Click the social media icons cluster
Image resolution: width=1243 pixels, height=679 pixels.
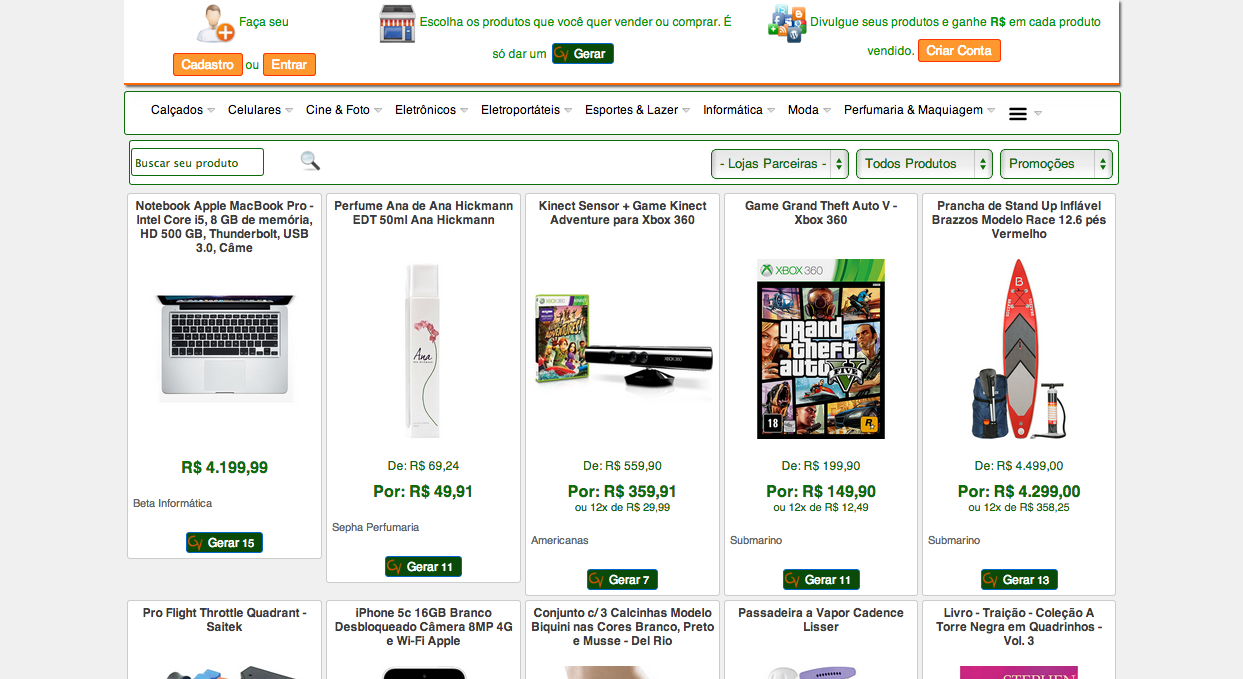[787, 24]
